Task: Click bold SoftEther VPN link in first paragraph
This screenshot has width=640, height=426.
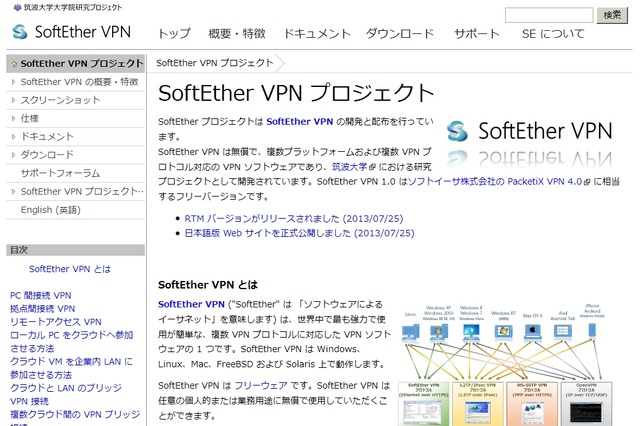Action: [300, 122]
